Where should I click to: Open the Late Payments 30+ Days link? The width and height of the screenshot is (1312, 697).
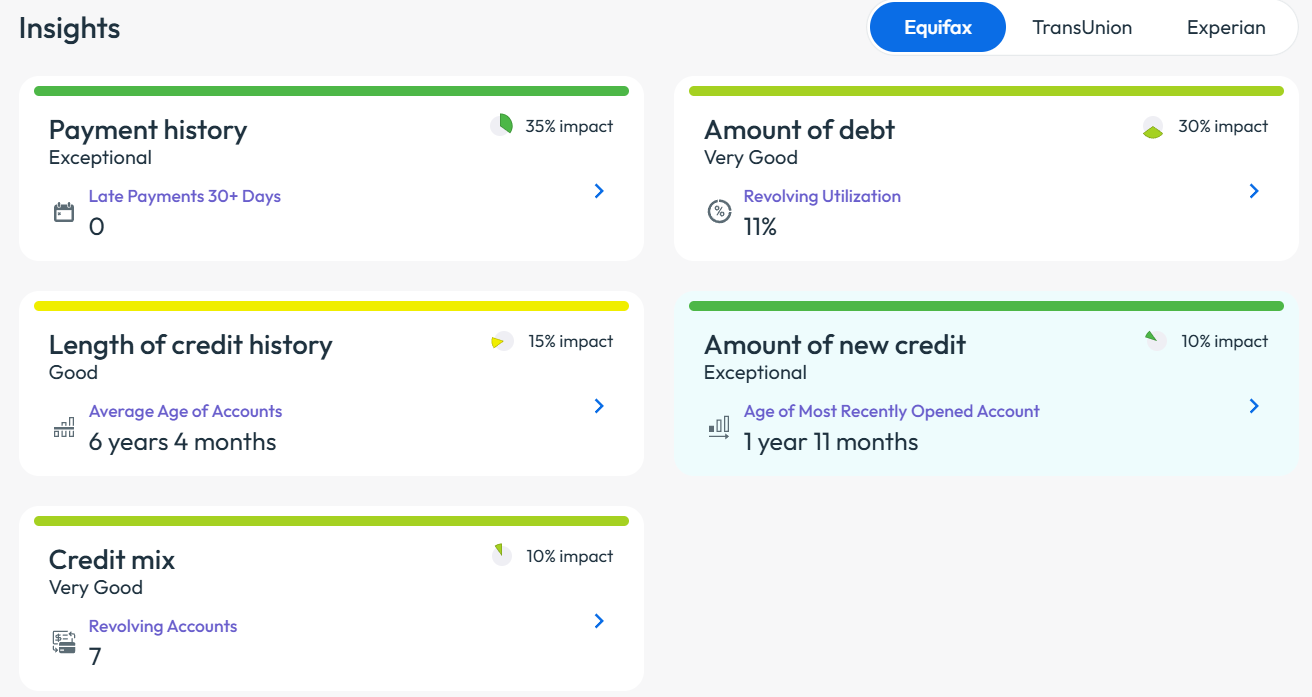(x=184, y=196)
